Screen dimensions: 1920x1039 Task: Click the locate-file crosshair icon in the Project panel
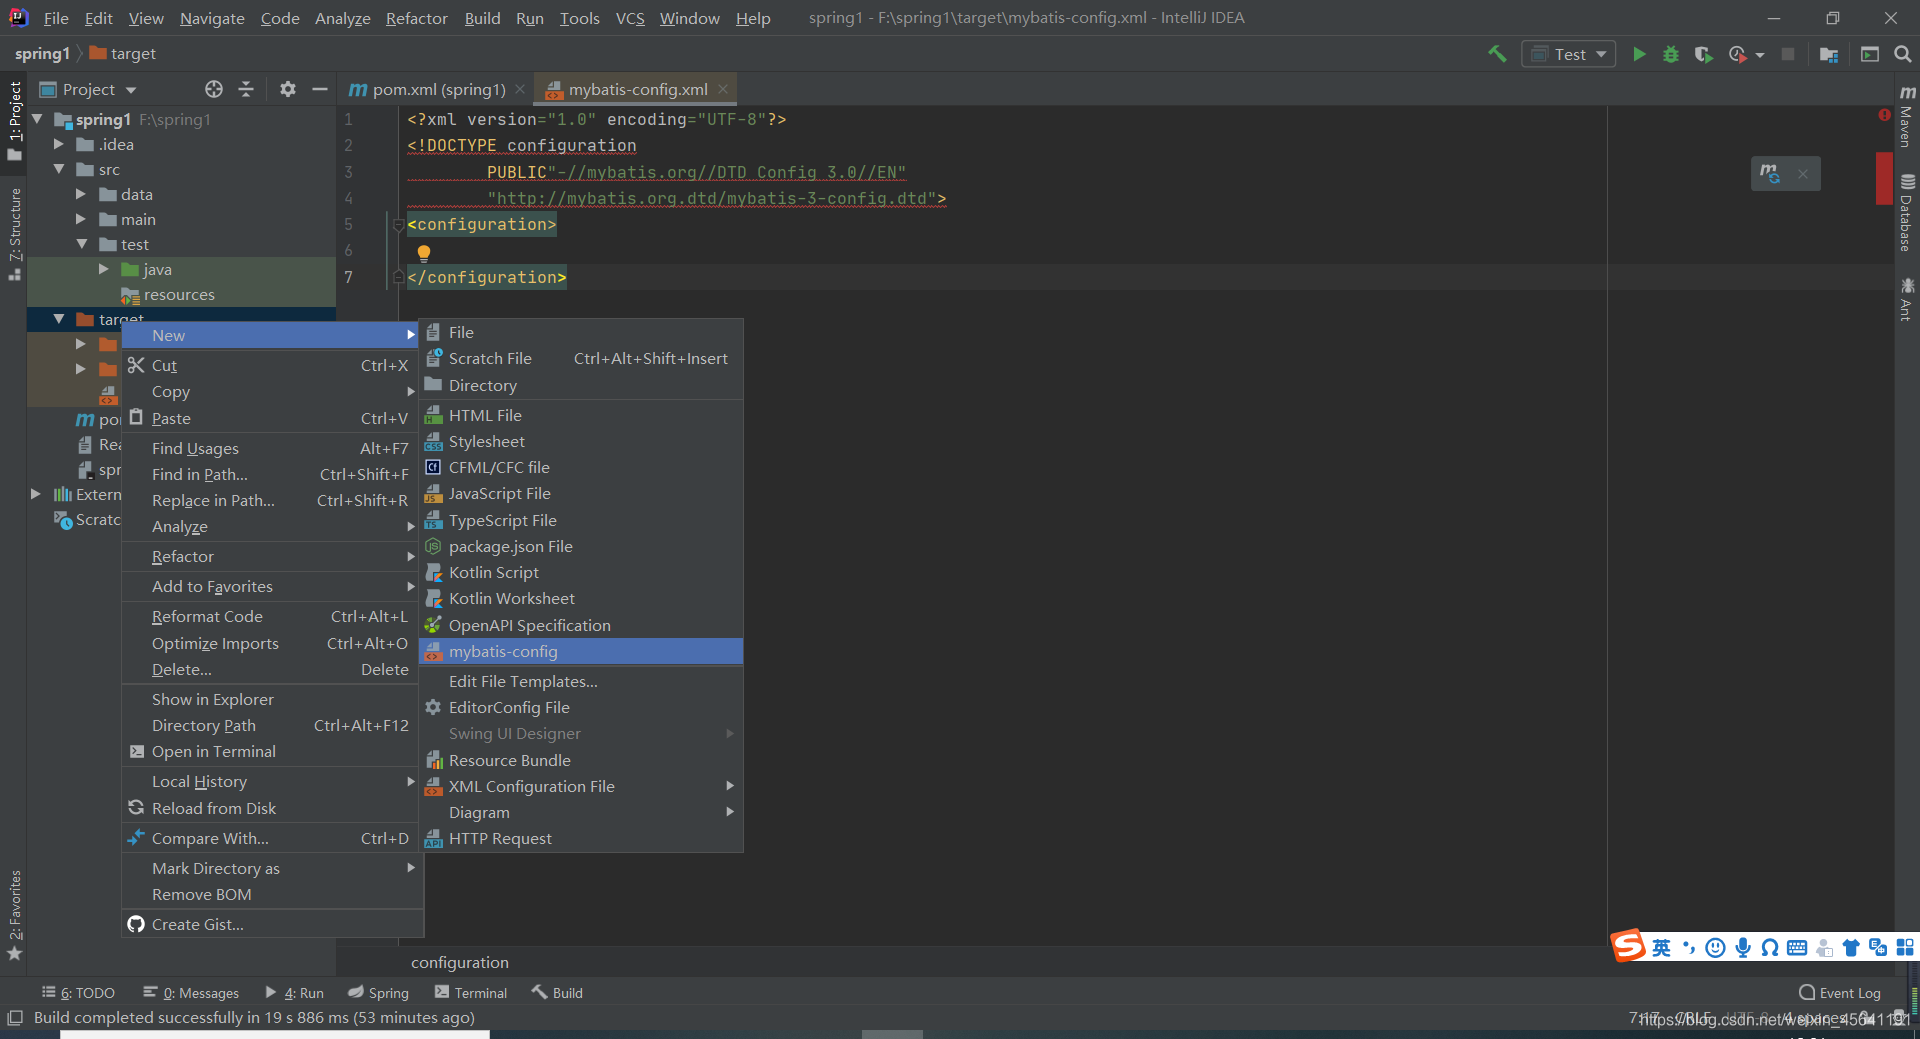pyautogui.click(x=214, y=89)
